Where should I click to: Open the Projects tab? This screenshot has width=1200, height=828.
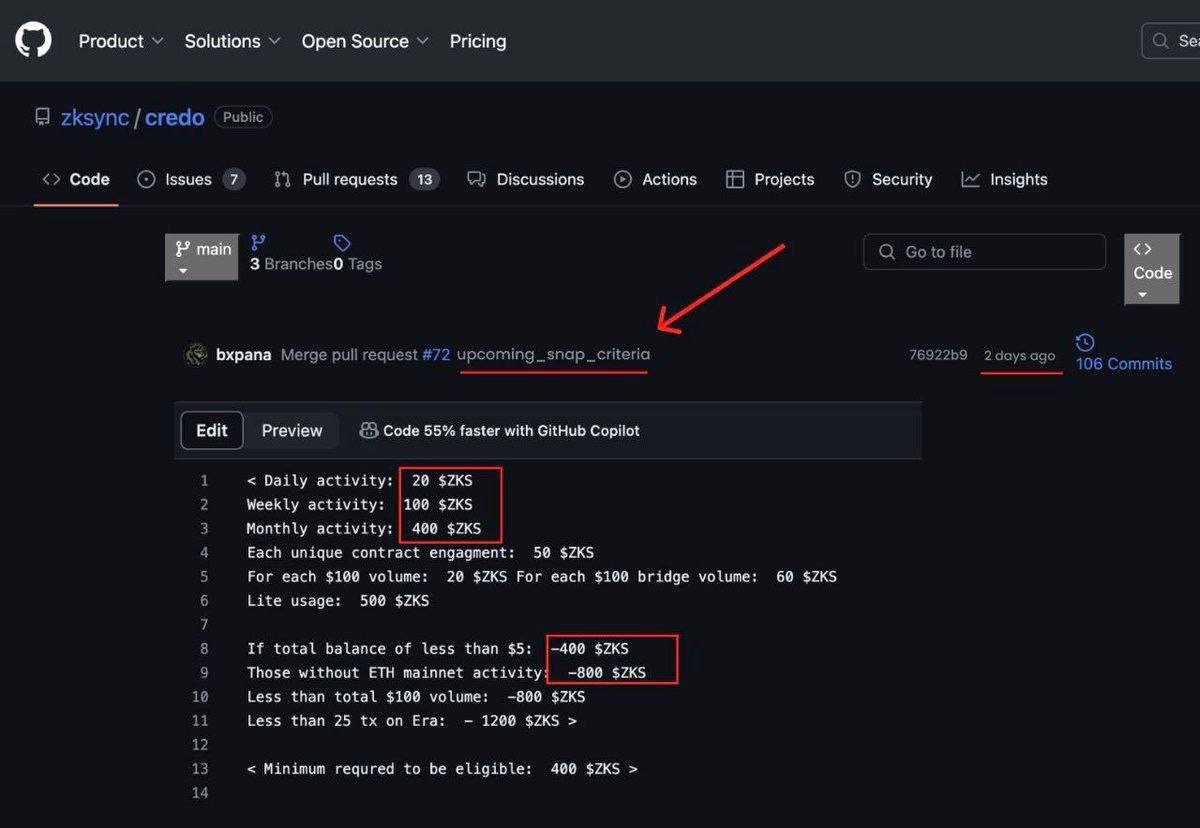tap(770, 179)
